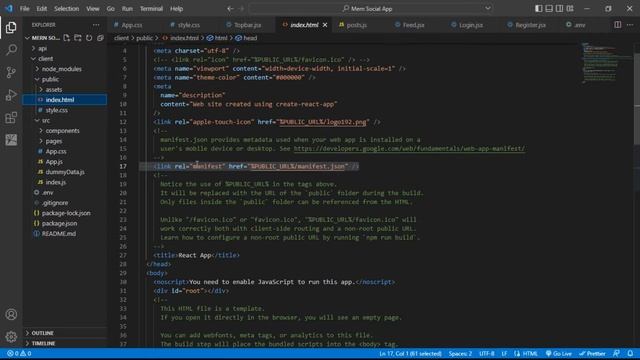Screen dimensions: 640x360
Task: Click the developers.google.com manifest link
Action: 409,149
